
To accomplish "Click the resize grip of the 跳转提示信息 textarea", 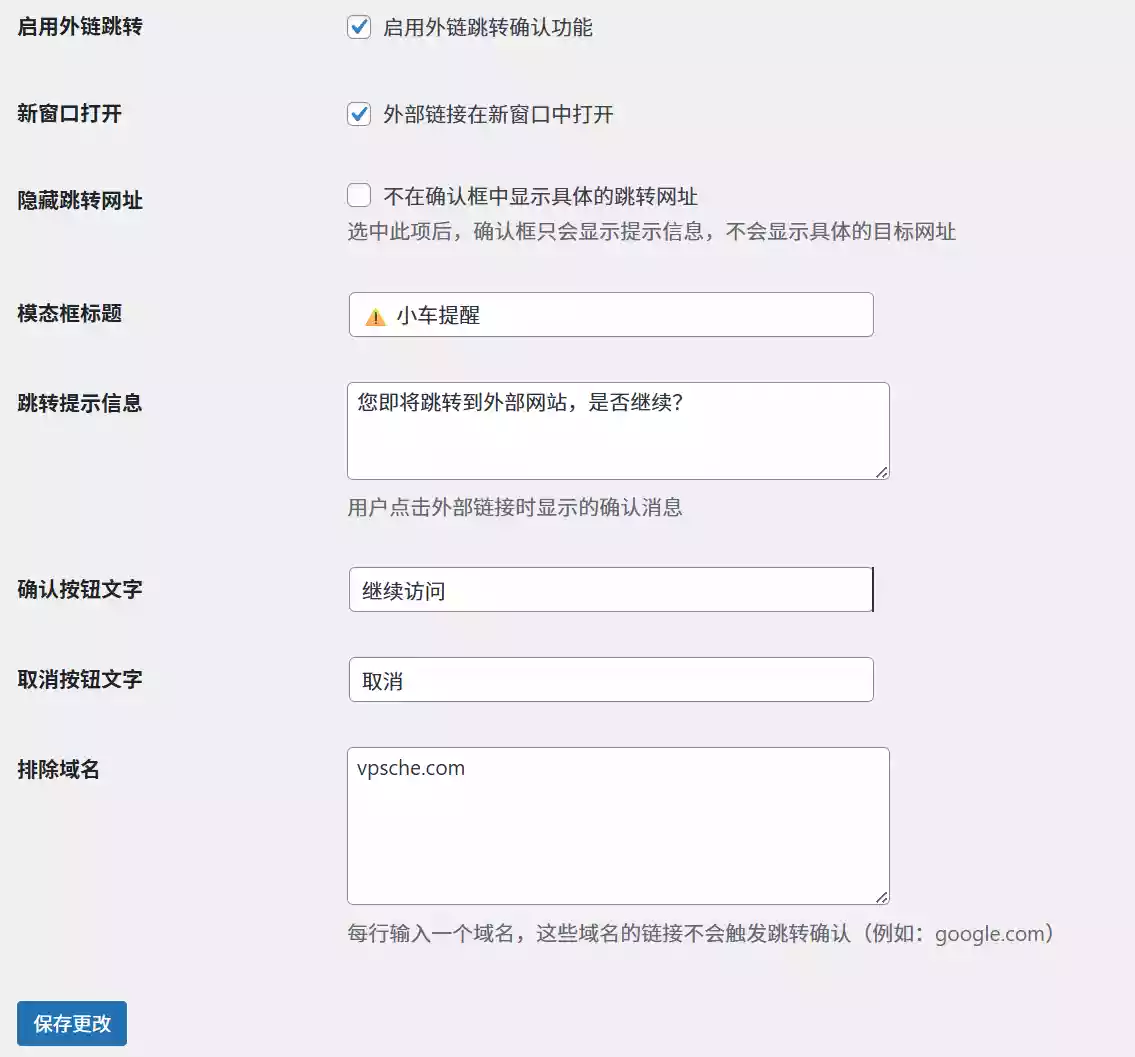I will (884, 473).
